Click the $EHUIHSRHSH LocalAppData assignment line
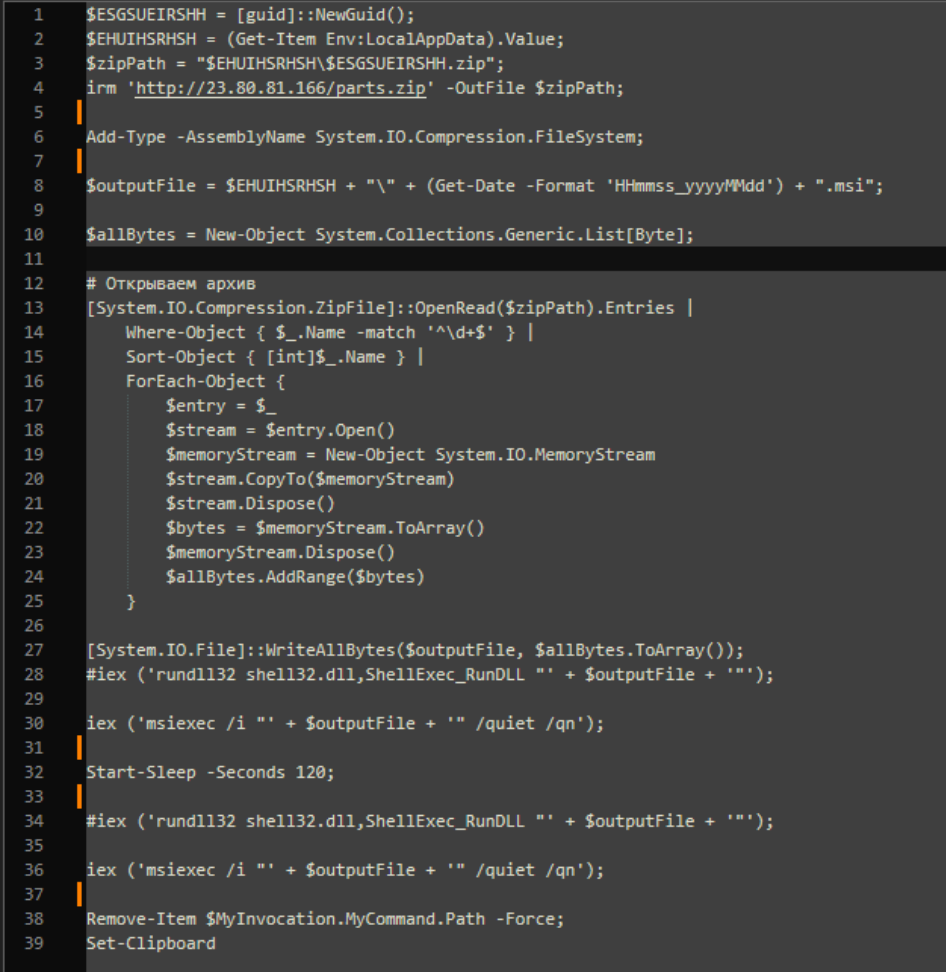The image size is (946, 972). (x=325, y=39)
